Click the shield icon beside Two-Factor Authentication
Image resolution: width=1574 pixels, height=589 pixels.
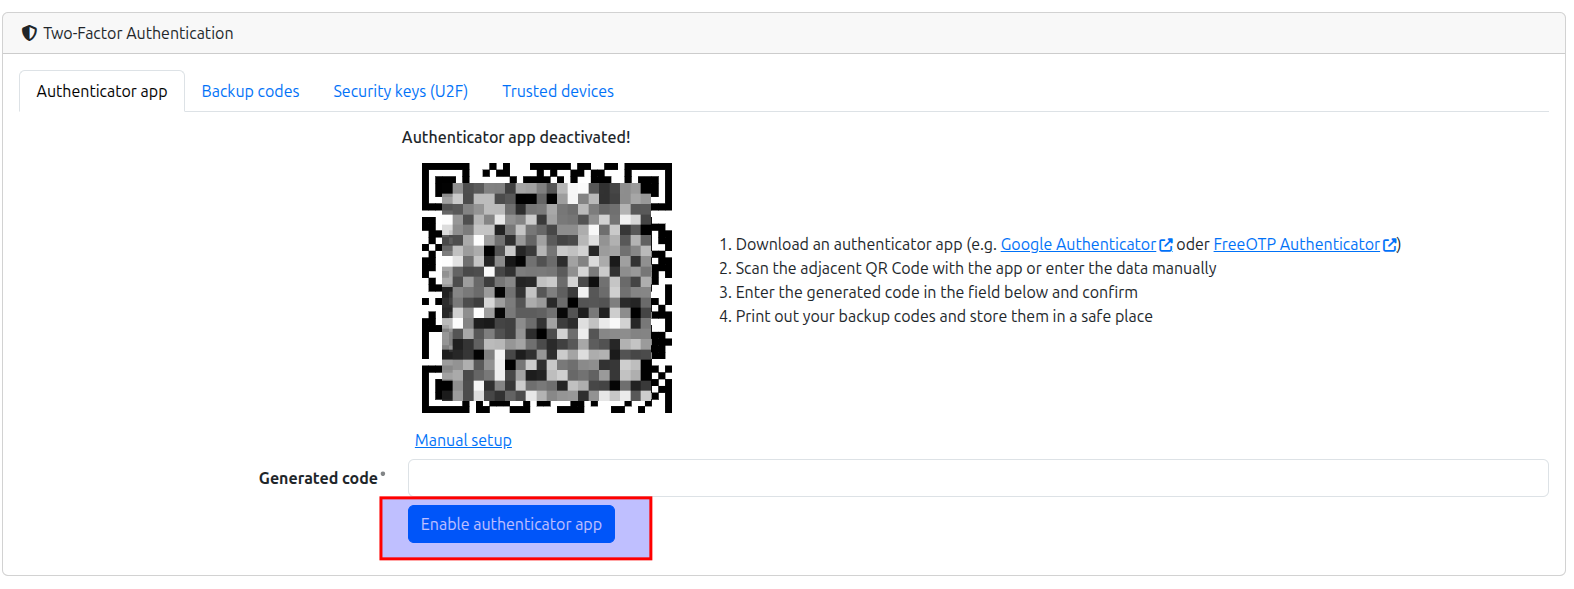(29, 33)
